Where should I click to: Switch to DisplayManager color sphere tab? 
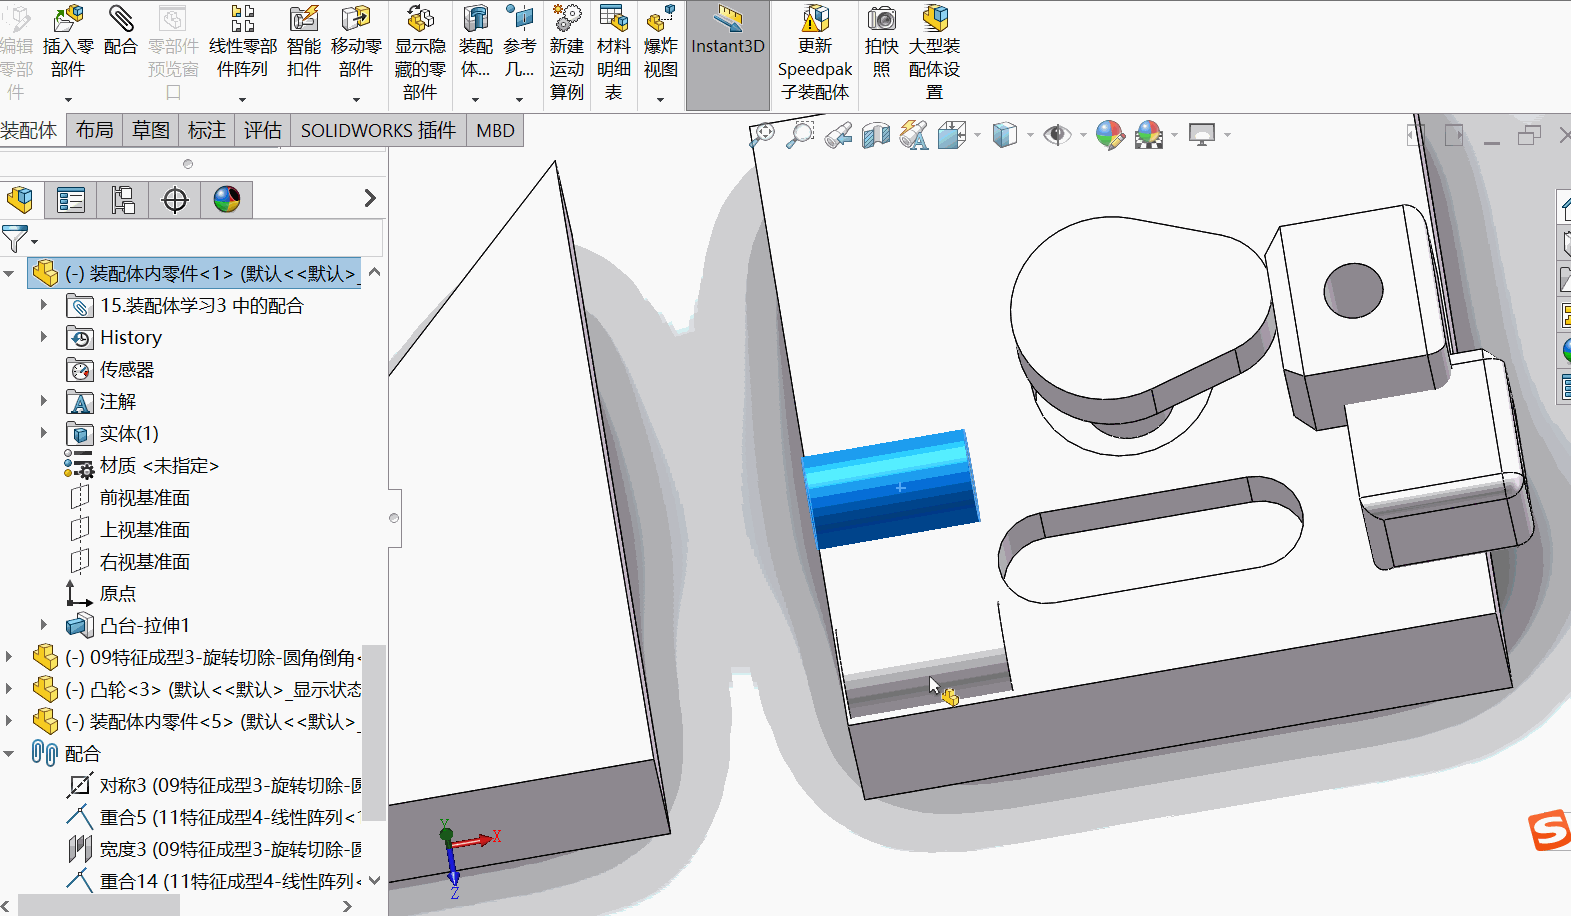(x=227, y=200)
